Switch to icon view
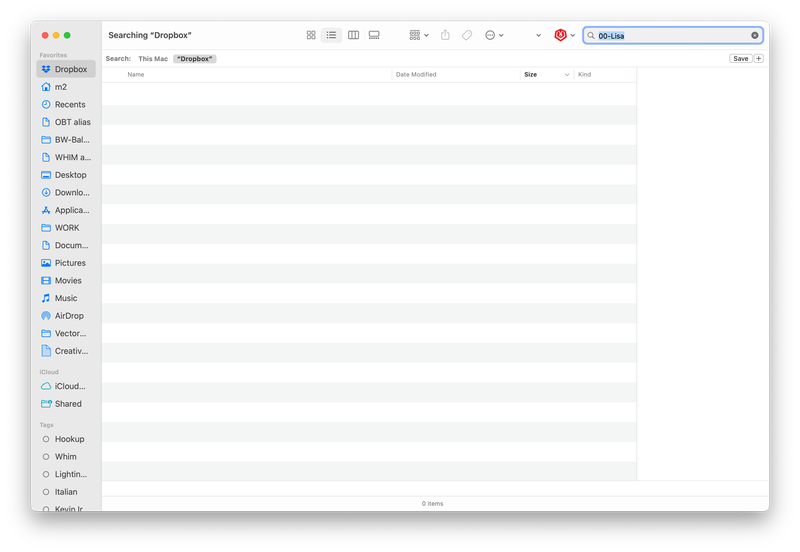The image size is (800, 552). 311,35
